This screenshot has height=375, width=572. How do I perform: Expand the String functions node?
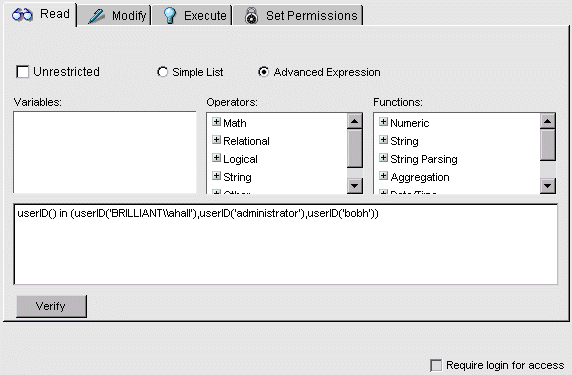coord(383,140)
